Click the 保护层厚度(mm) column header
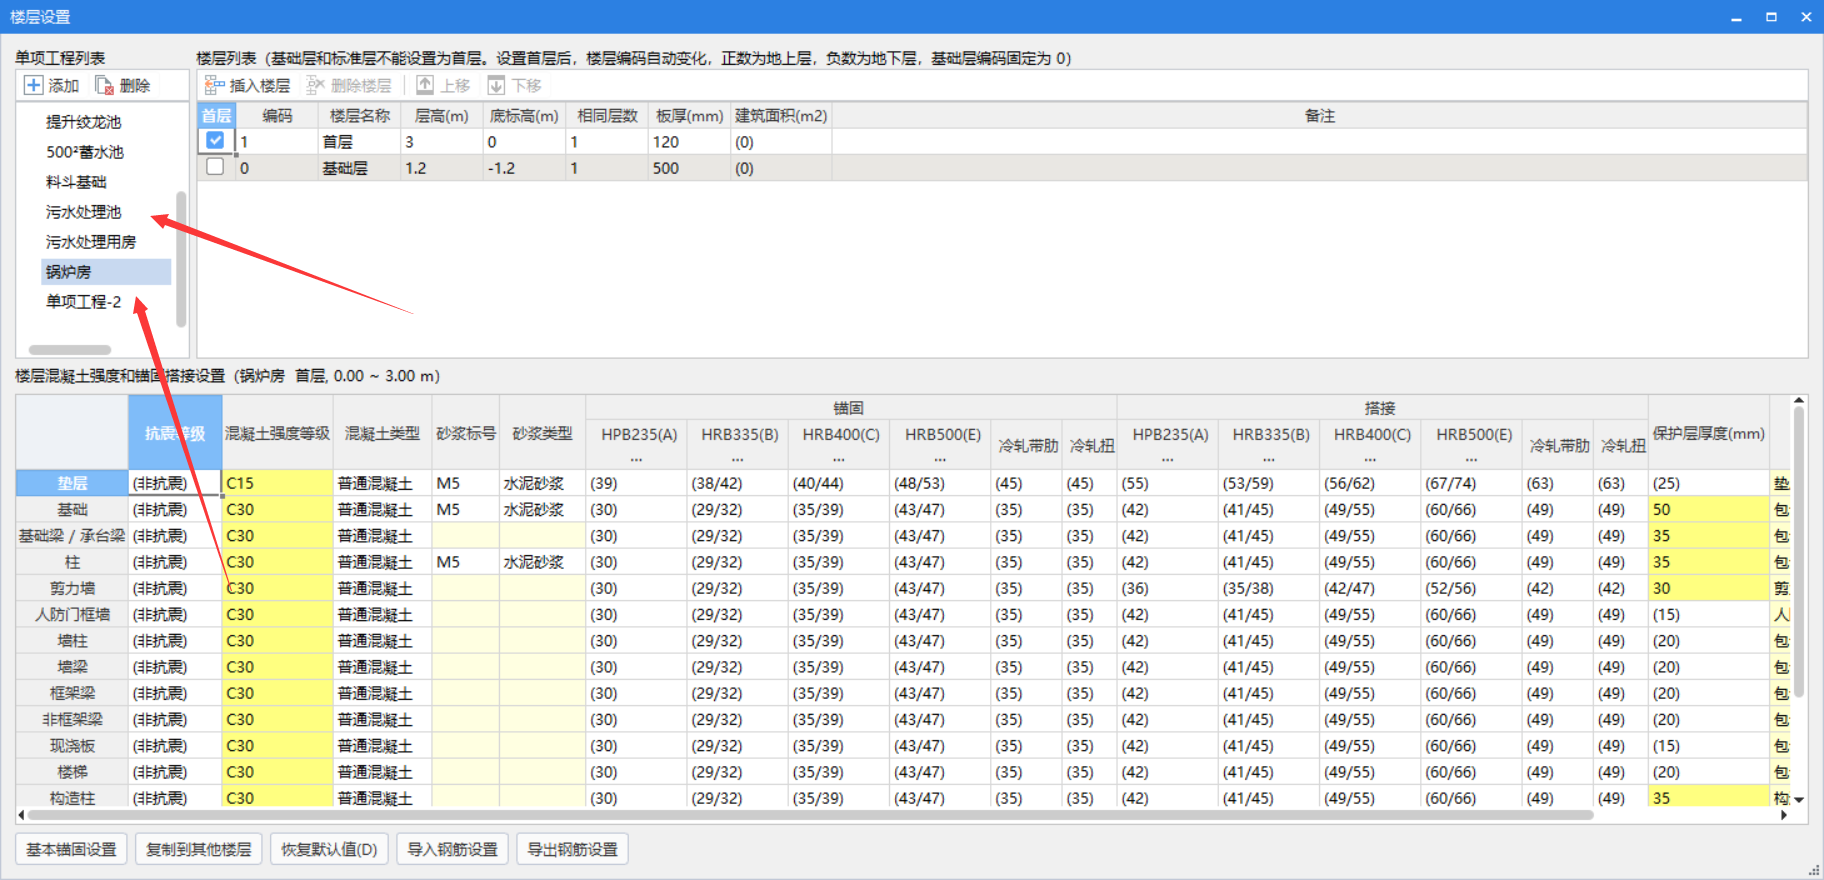Image resolution: width=1824 pixels, height=880 pixels. point(1708,433)
